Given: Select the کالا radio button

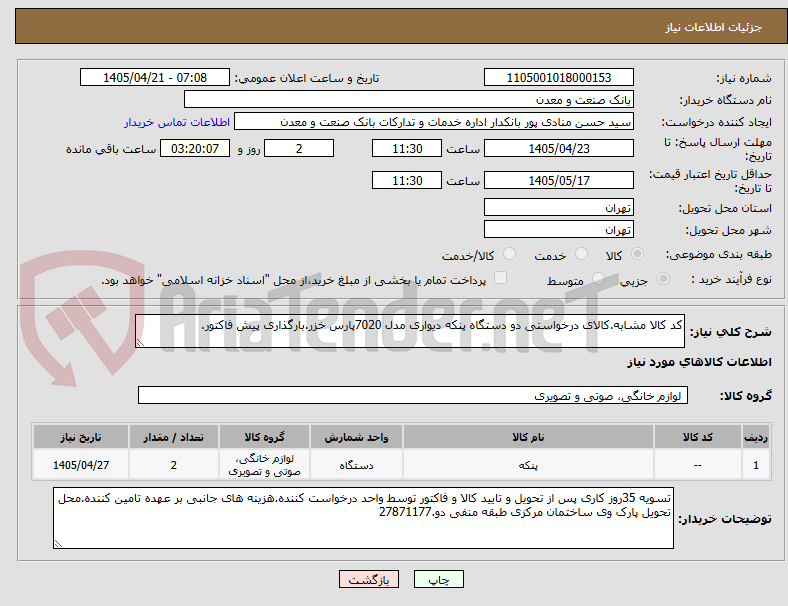Looking at the screenshot, I should [x=637, y=254].
